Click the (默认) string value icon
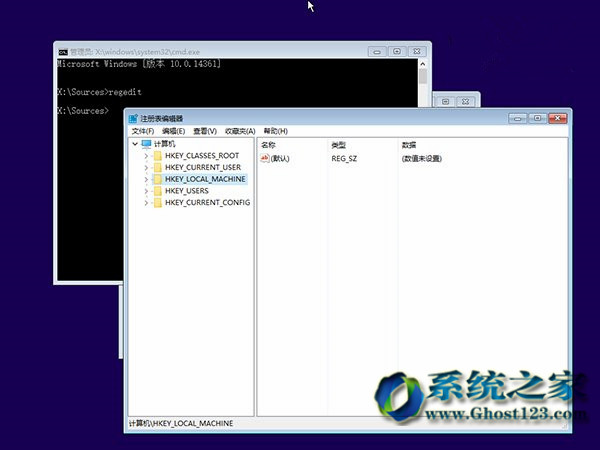The width and height of the screenshot is (600, 450). tap(264, 158)
